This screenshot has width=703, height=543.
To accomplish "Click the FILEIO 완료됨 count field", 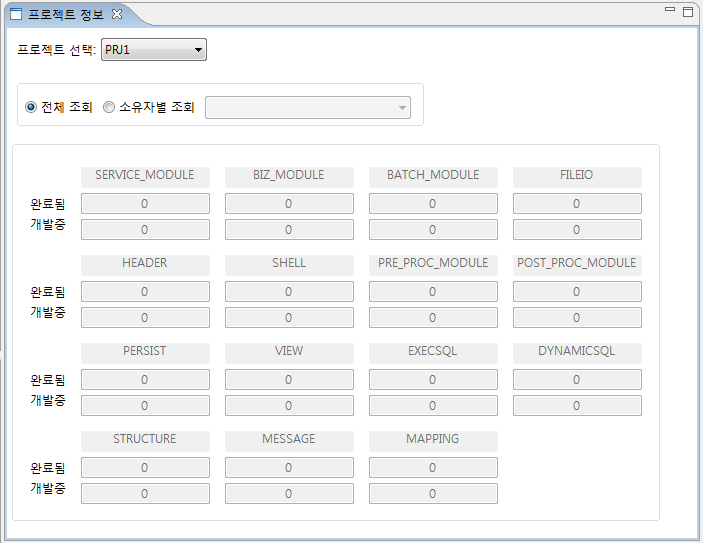I will pos(577,204).
